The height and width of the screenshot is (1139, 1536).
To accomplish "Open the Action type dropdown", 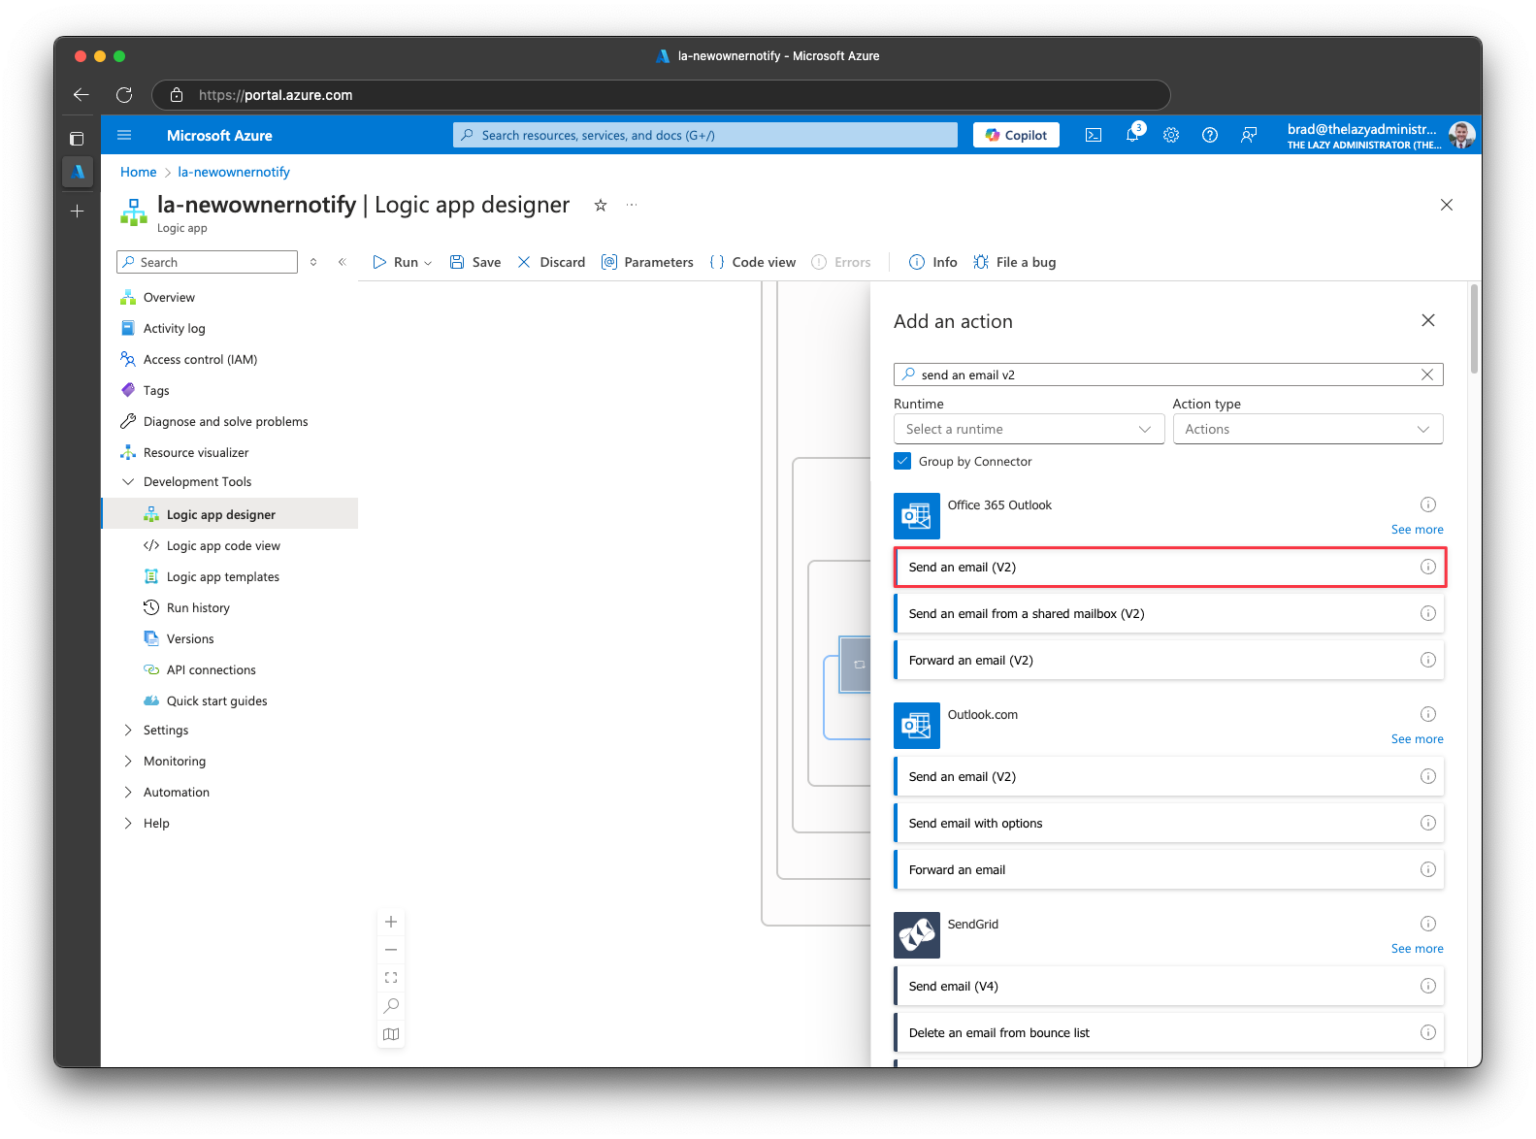I will coord(1308,429).
